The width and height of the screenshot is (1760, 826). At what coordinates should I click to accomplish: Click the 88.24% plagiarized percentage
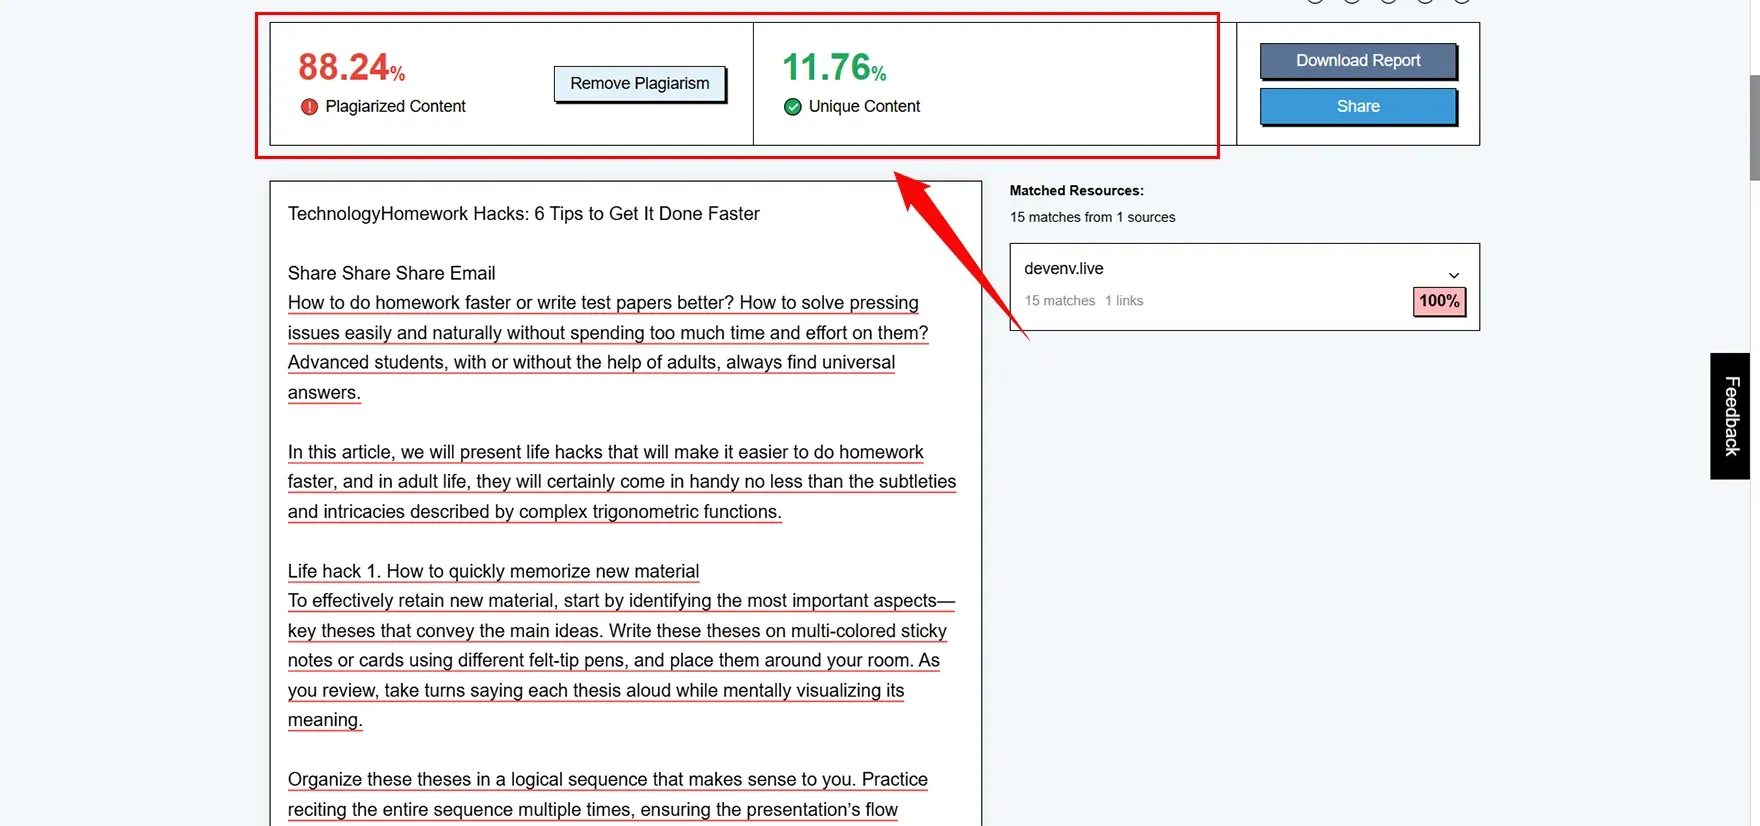click(351, 68)
